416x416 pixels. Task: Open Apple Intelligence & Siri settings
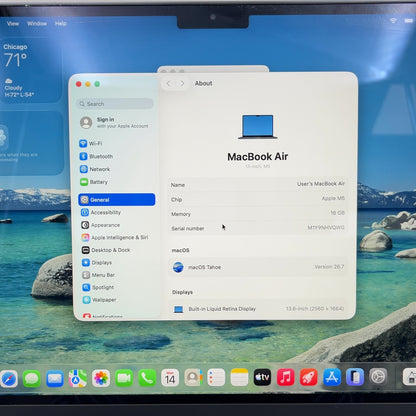pos(115,237)
